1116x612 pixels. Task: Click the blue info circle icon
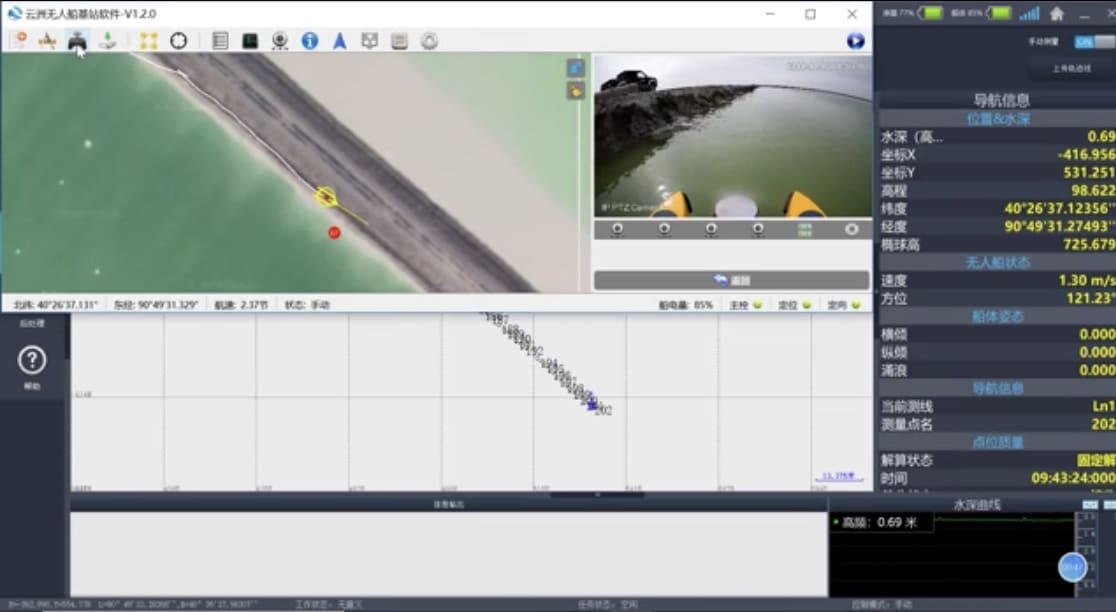[x=310, y=41]
